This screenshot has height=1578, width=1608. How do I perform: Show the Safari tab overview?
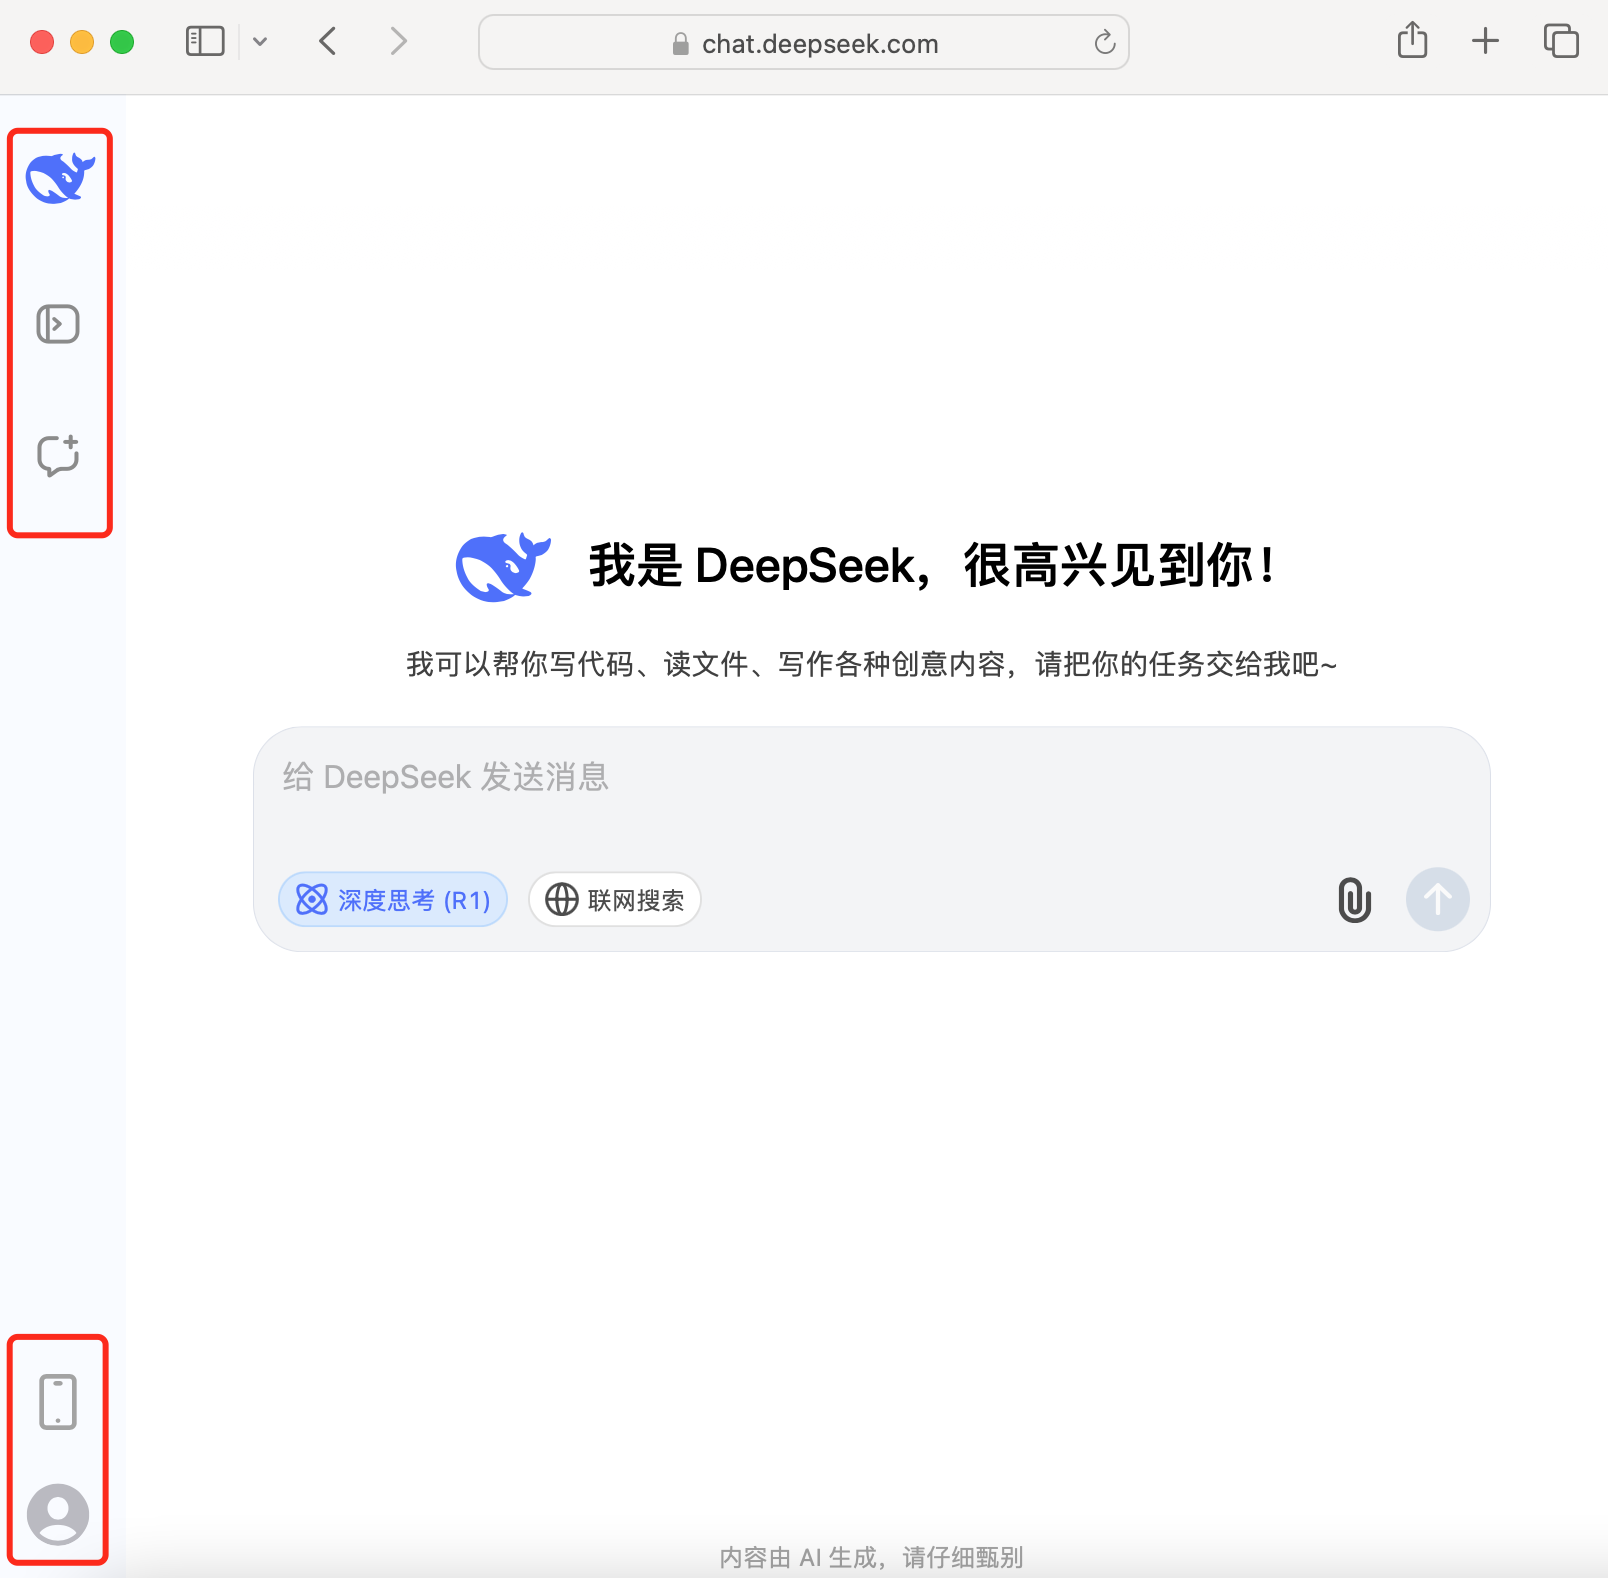(1561, 41)
